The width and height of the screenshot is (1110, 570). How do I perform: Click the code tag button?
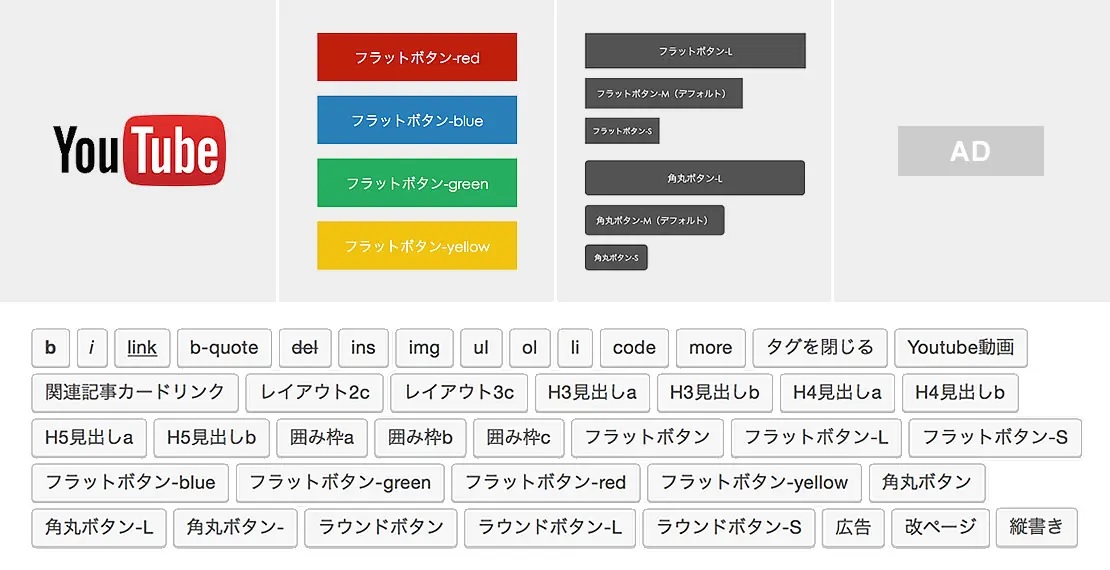(x=634, y=348)
